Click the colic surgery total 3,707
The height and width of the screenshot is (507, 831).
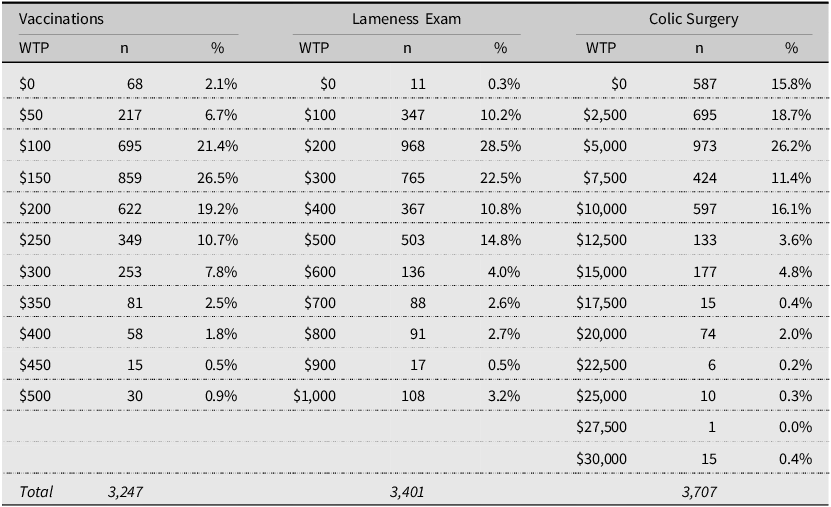pos(699,491)
